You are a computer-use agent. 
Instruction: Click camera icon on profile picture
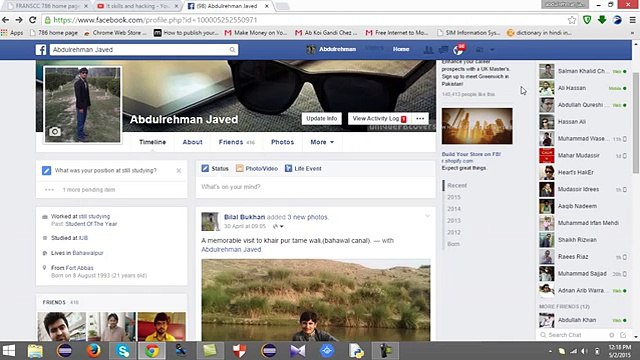click(x=55, y=131)
